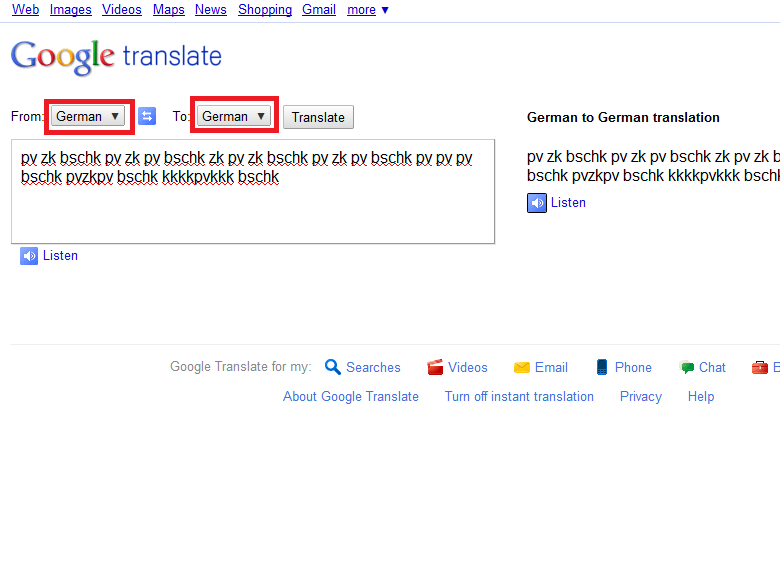This screenshot has width=780, height=574.
Task: Click the red toolbox icon after Chat
Action: tap(760, 367)
